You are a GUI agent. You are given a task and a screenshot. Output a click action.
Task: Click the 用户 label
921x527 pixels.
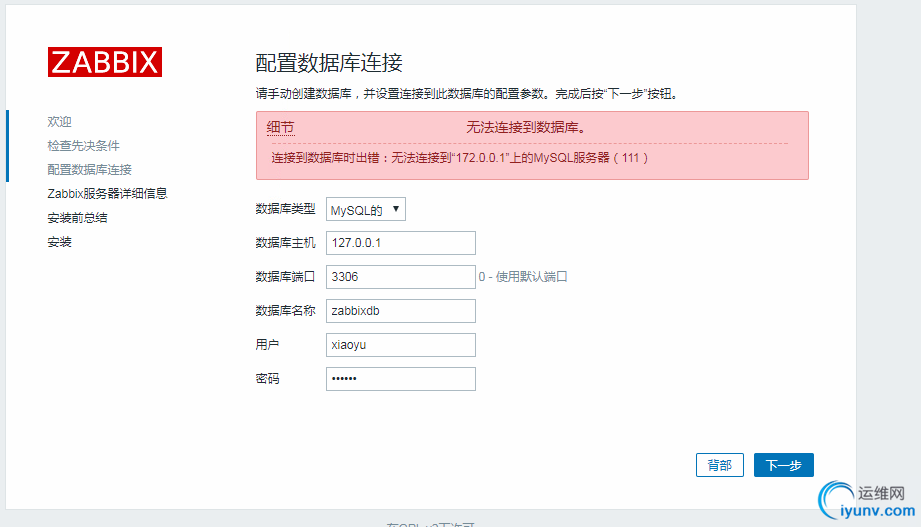(x=267, y=345)
